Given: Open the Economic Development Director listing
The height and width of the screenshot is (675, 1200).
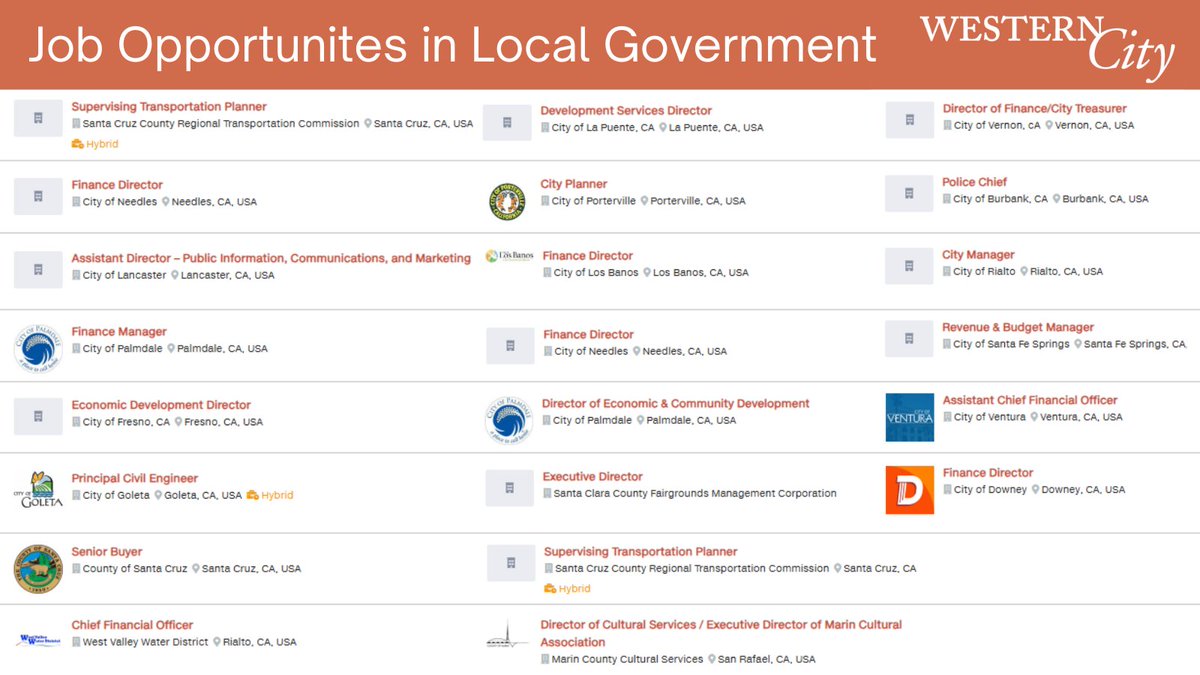Looking at the screenshot, I should [x=161, y=405].
